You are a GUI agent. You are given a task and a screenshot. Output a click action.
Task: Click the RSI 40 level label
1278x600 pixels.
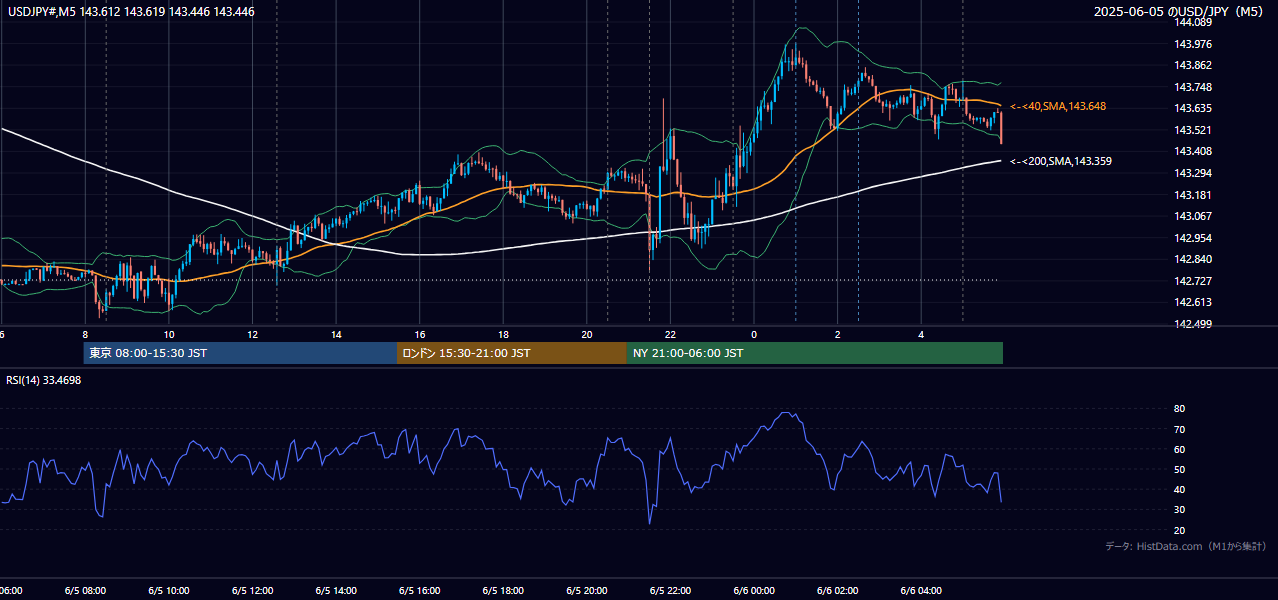(x=1180, y=489)
